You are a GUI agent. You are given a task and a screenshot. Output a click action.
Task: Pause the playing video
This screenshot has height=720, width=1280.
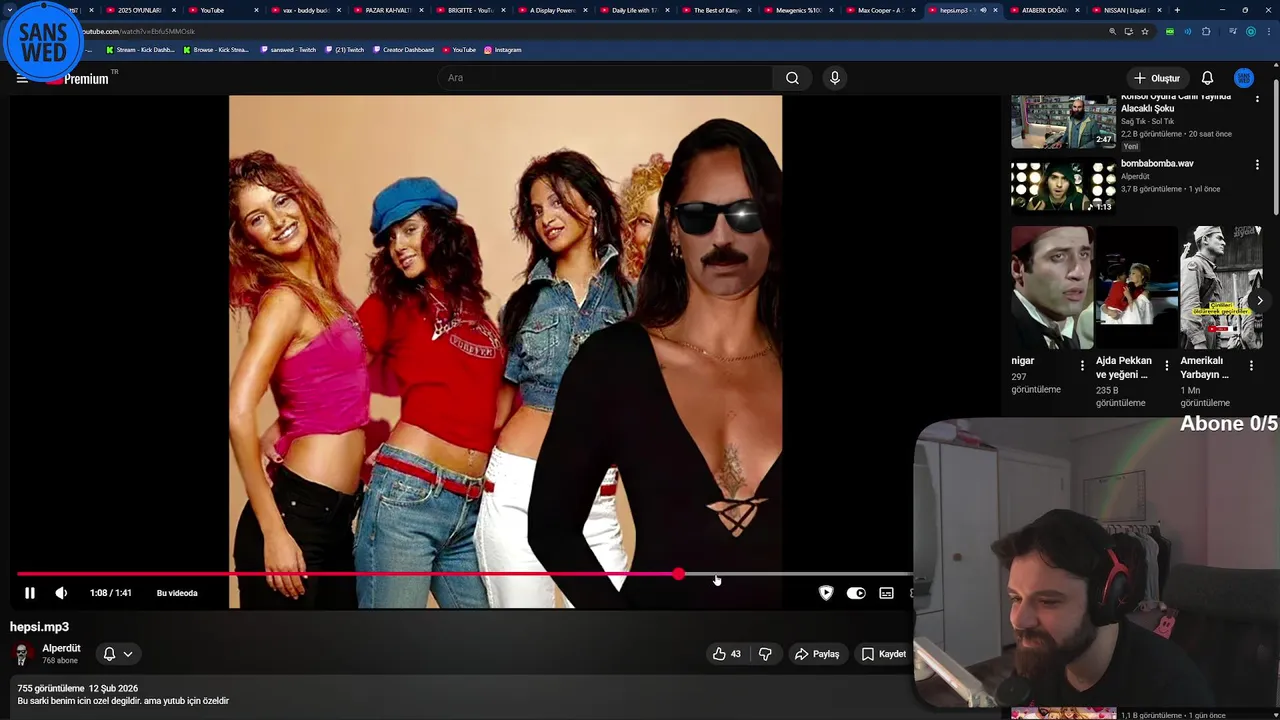(x=30, y=593)
